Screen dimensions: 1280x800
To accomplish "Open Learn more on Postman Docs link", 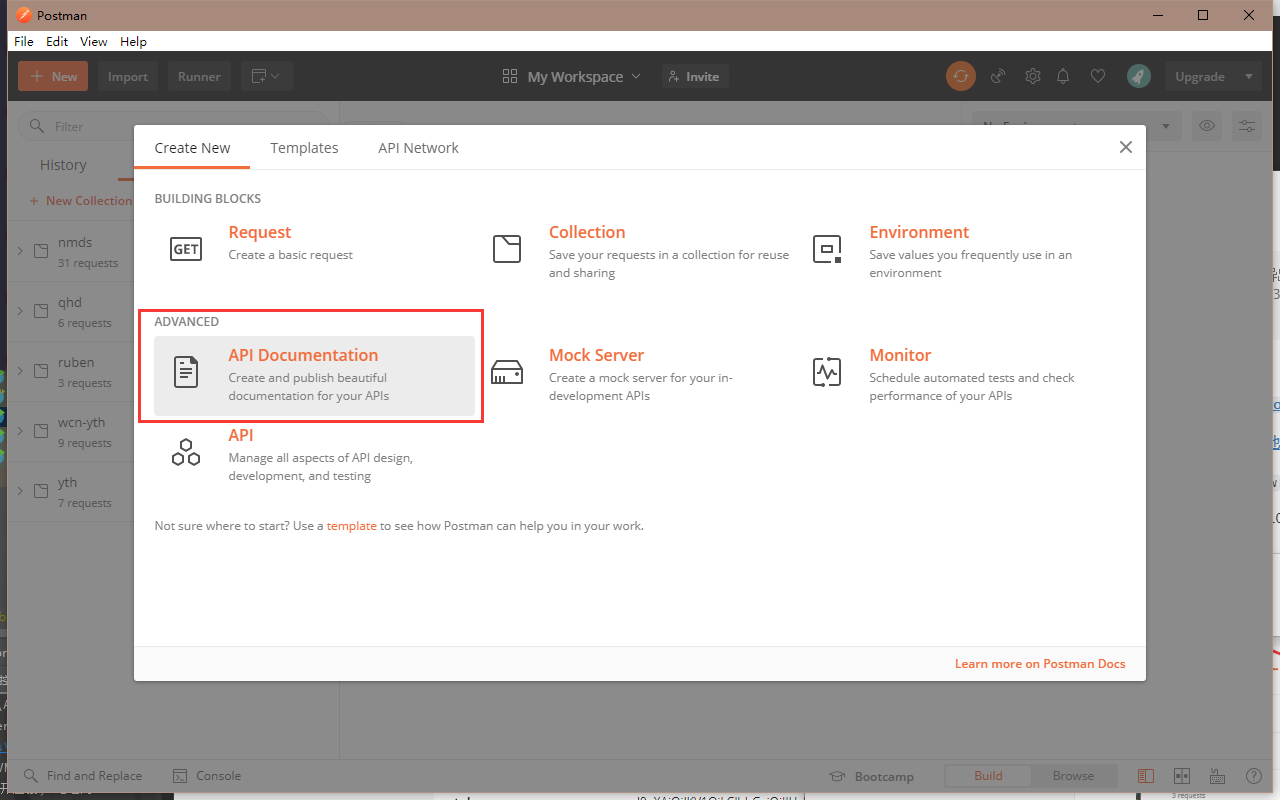I will pyautogui.click(x=1040, y=663).
